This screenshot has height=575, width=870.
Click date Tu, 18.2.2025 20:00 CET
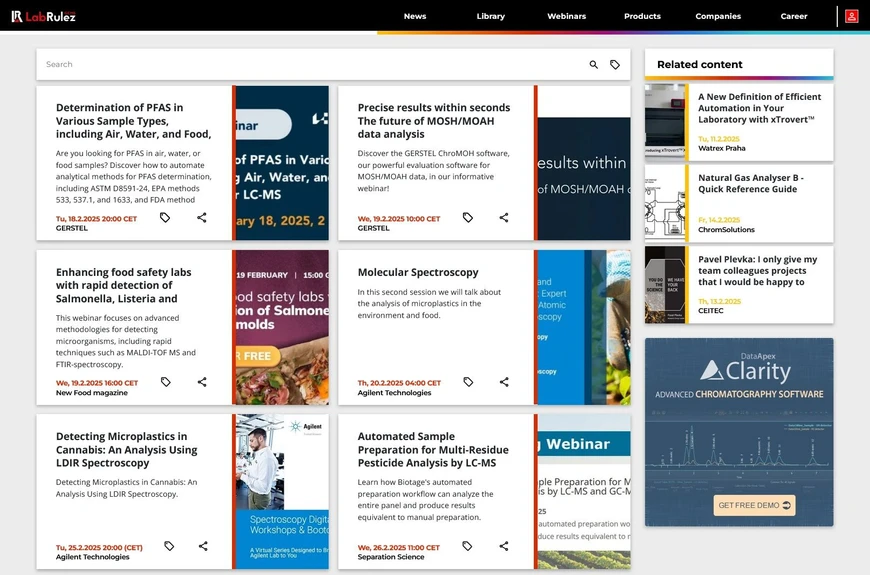pyautogui.click(x=96, y=219)
